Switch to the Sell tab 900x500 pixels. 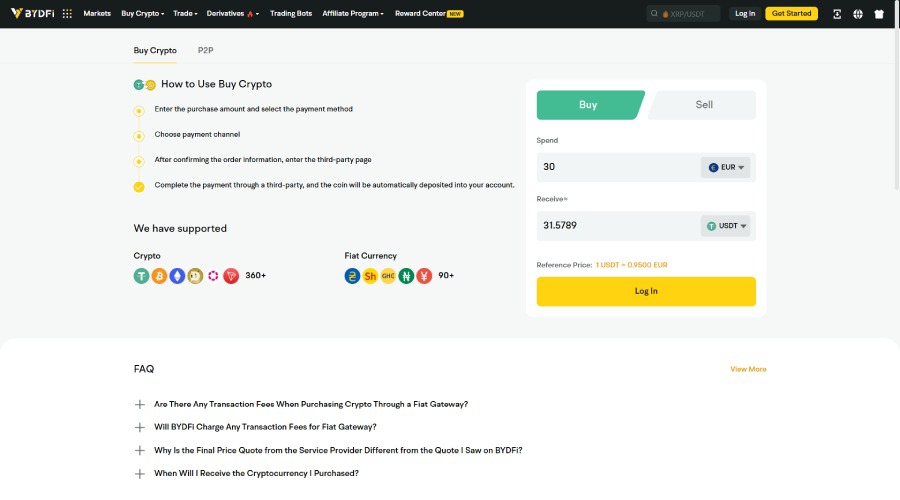[x=703, y=105]
